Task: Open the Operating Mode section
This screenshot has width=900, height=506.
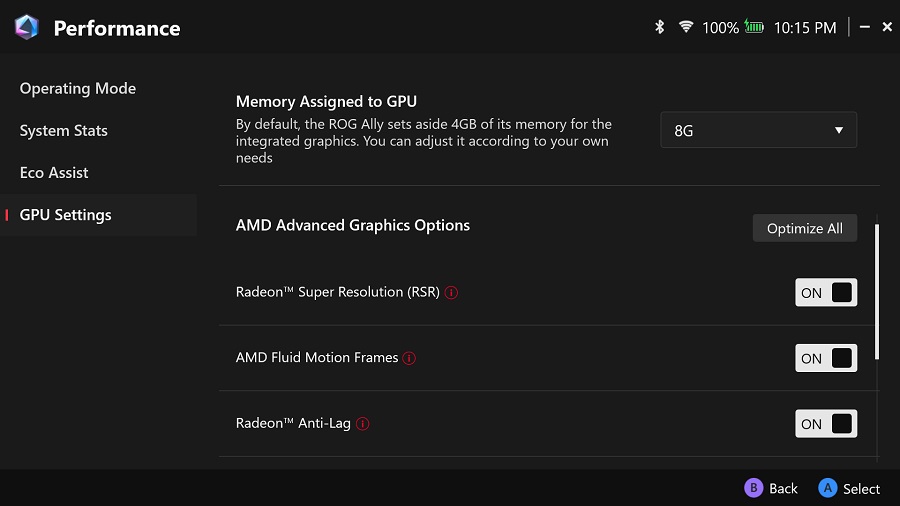Action: coord(78,88)
